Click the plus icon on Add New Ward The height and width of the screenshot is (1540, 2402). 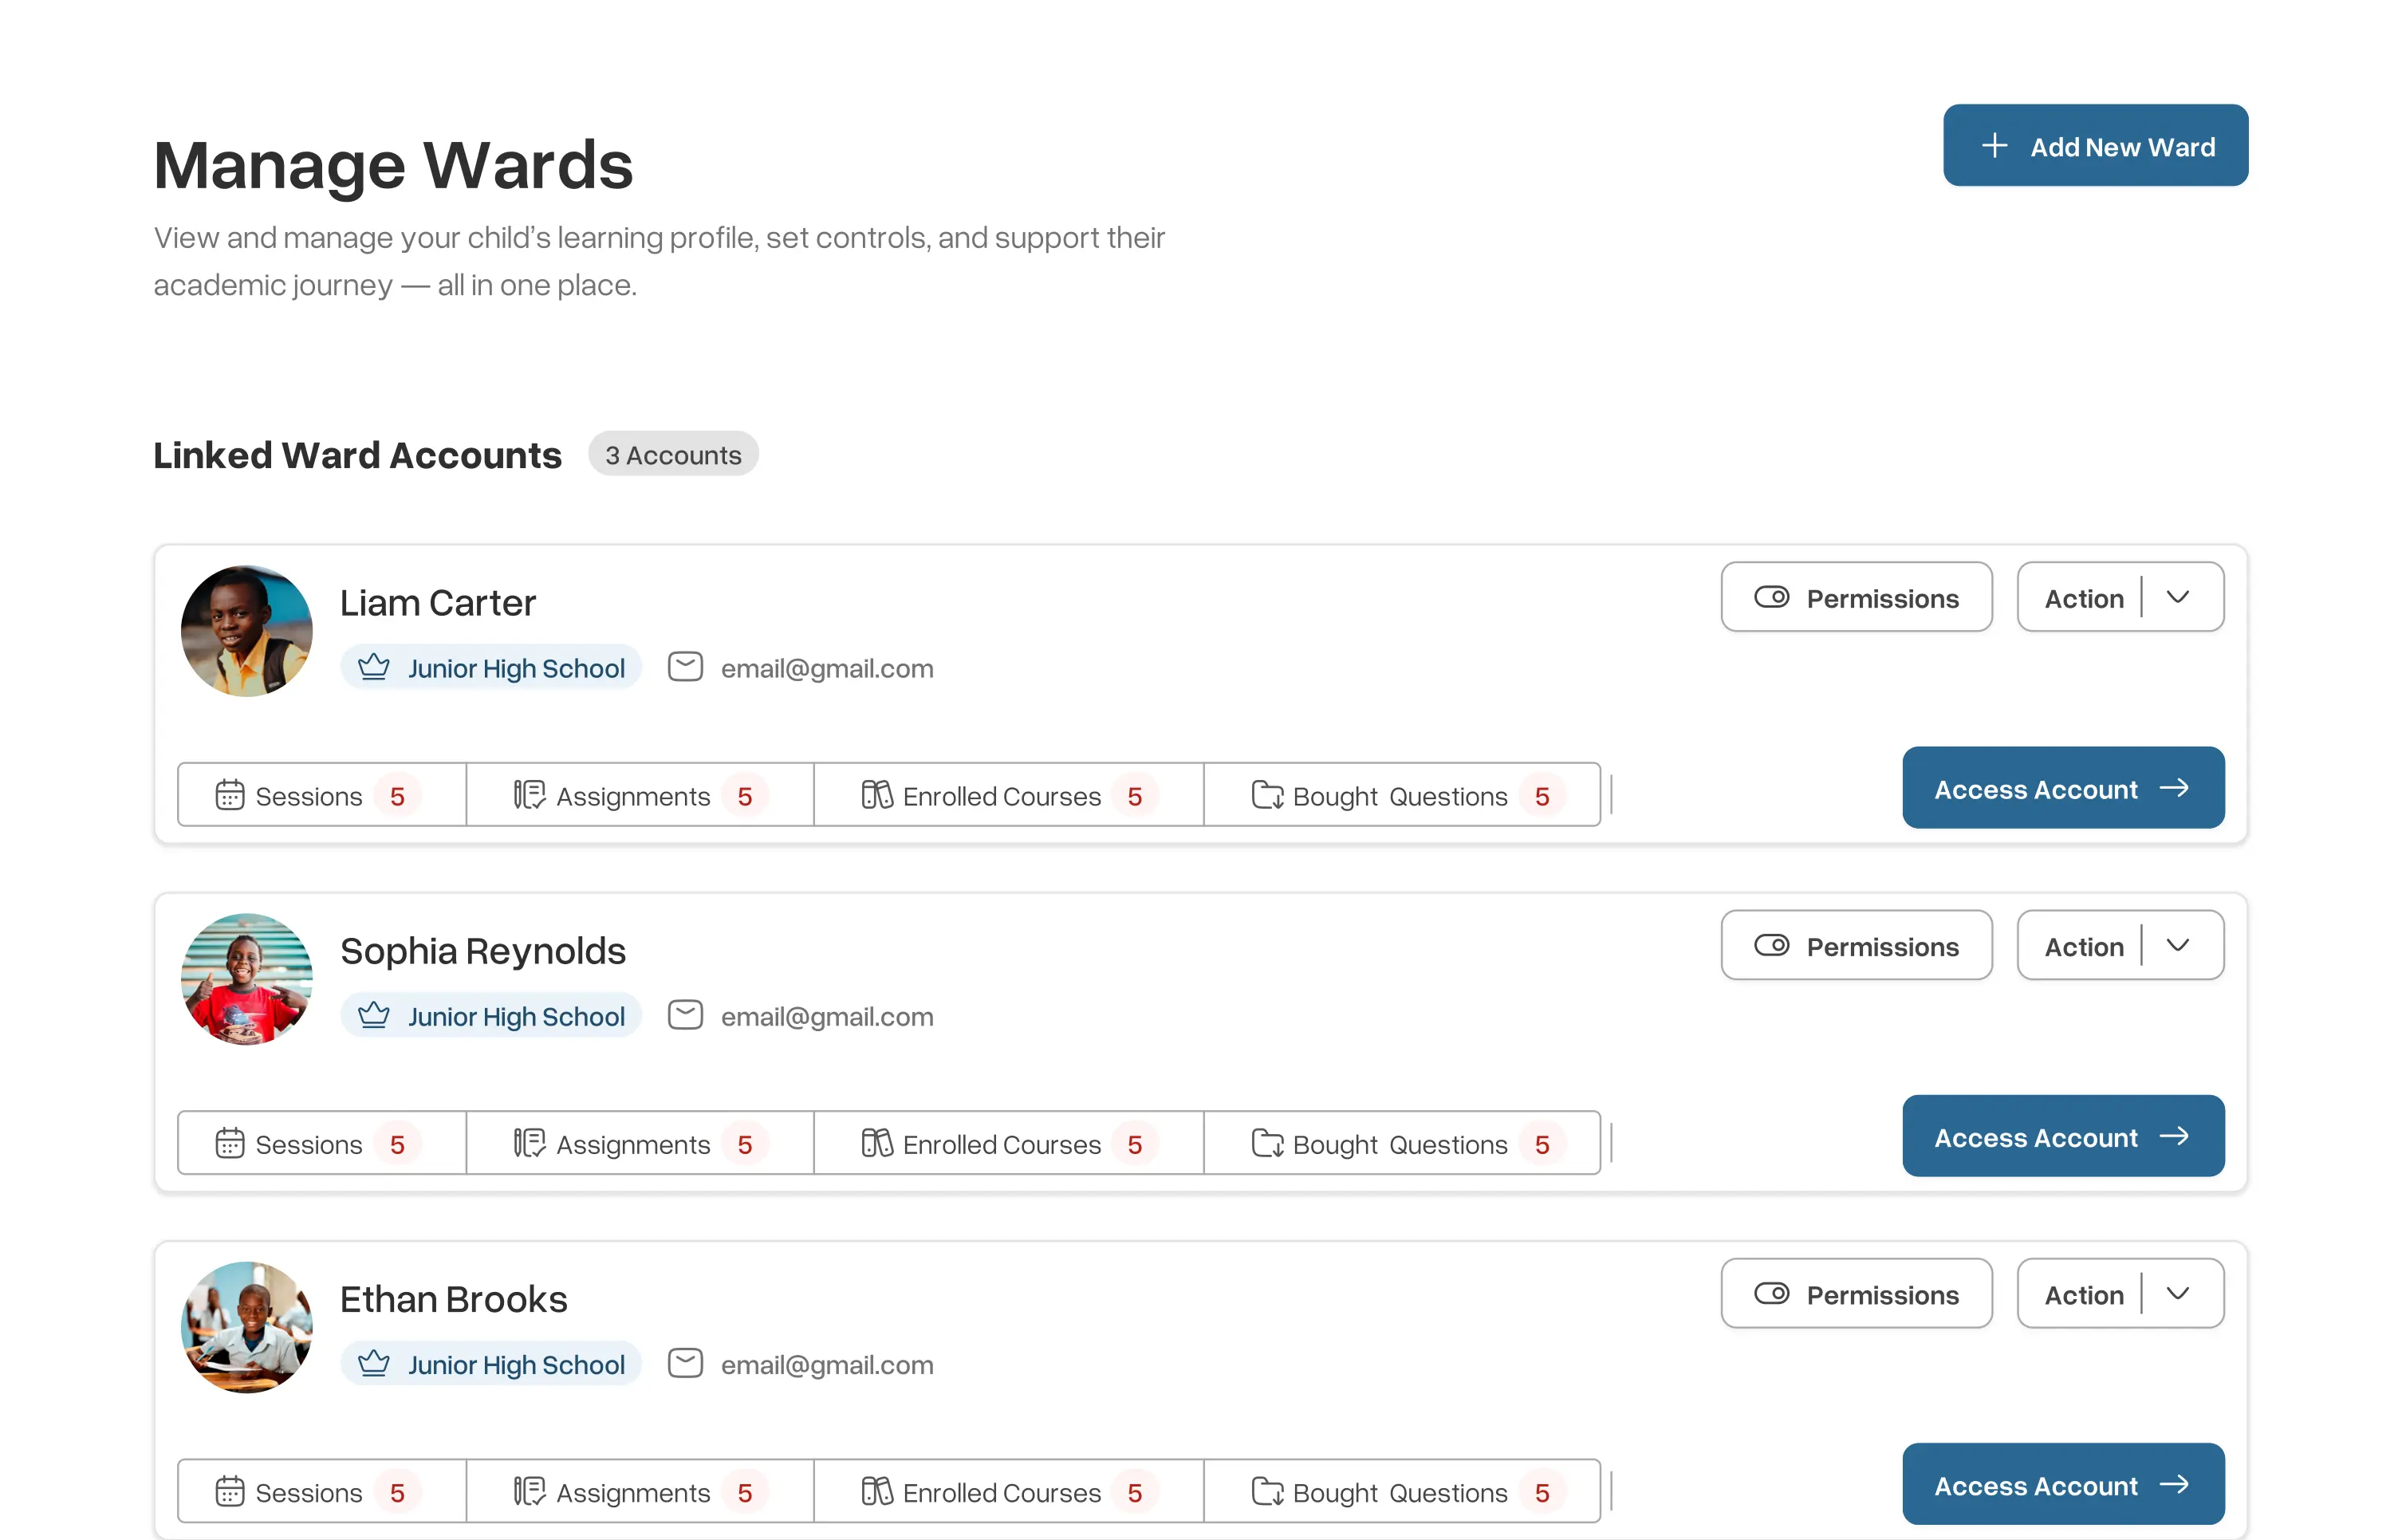pyautogui.click(x=1994, y=146)
